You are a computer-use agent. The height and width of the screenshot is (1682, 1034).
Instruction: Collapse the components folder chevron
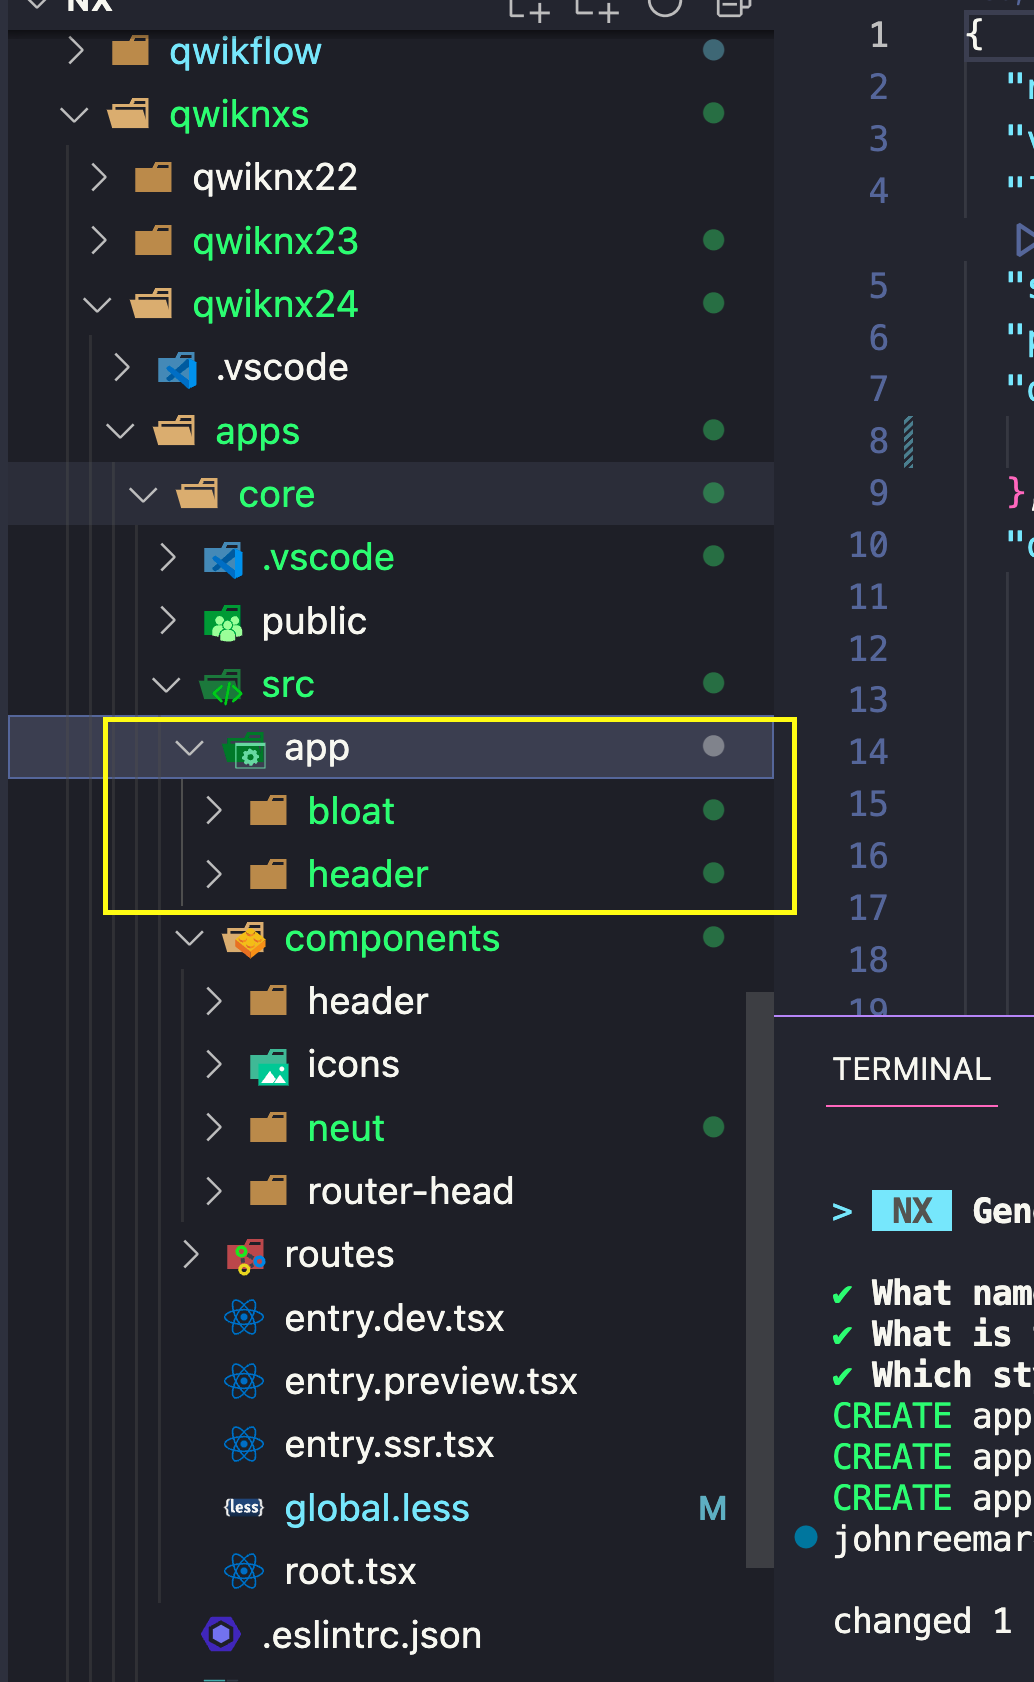click(189, 940)
